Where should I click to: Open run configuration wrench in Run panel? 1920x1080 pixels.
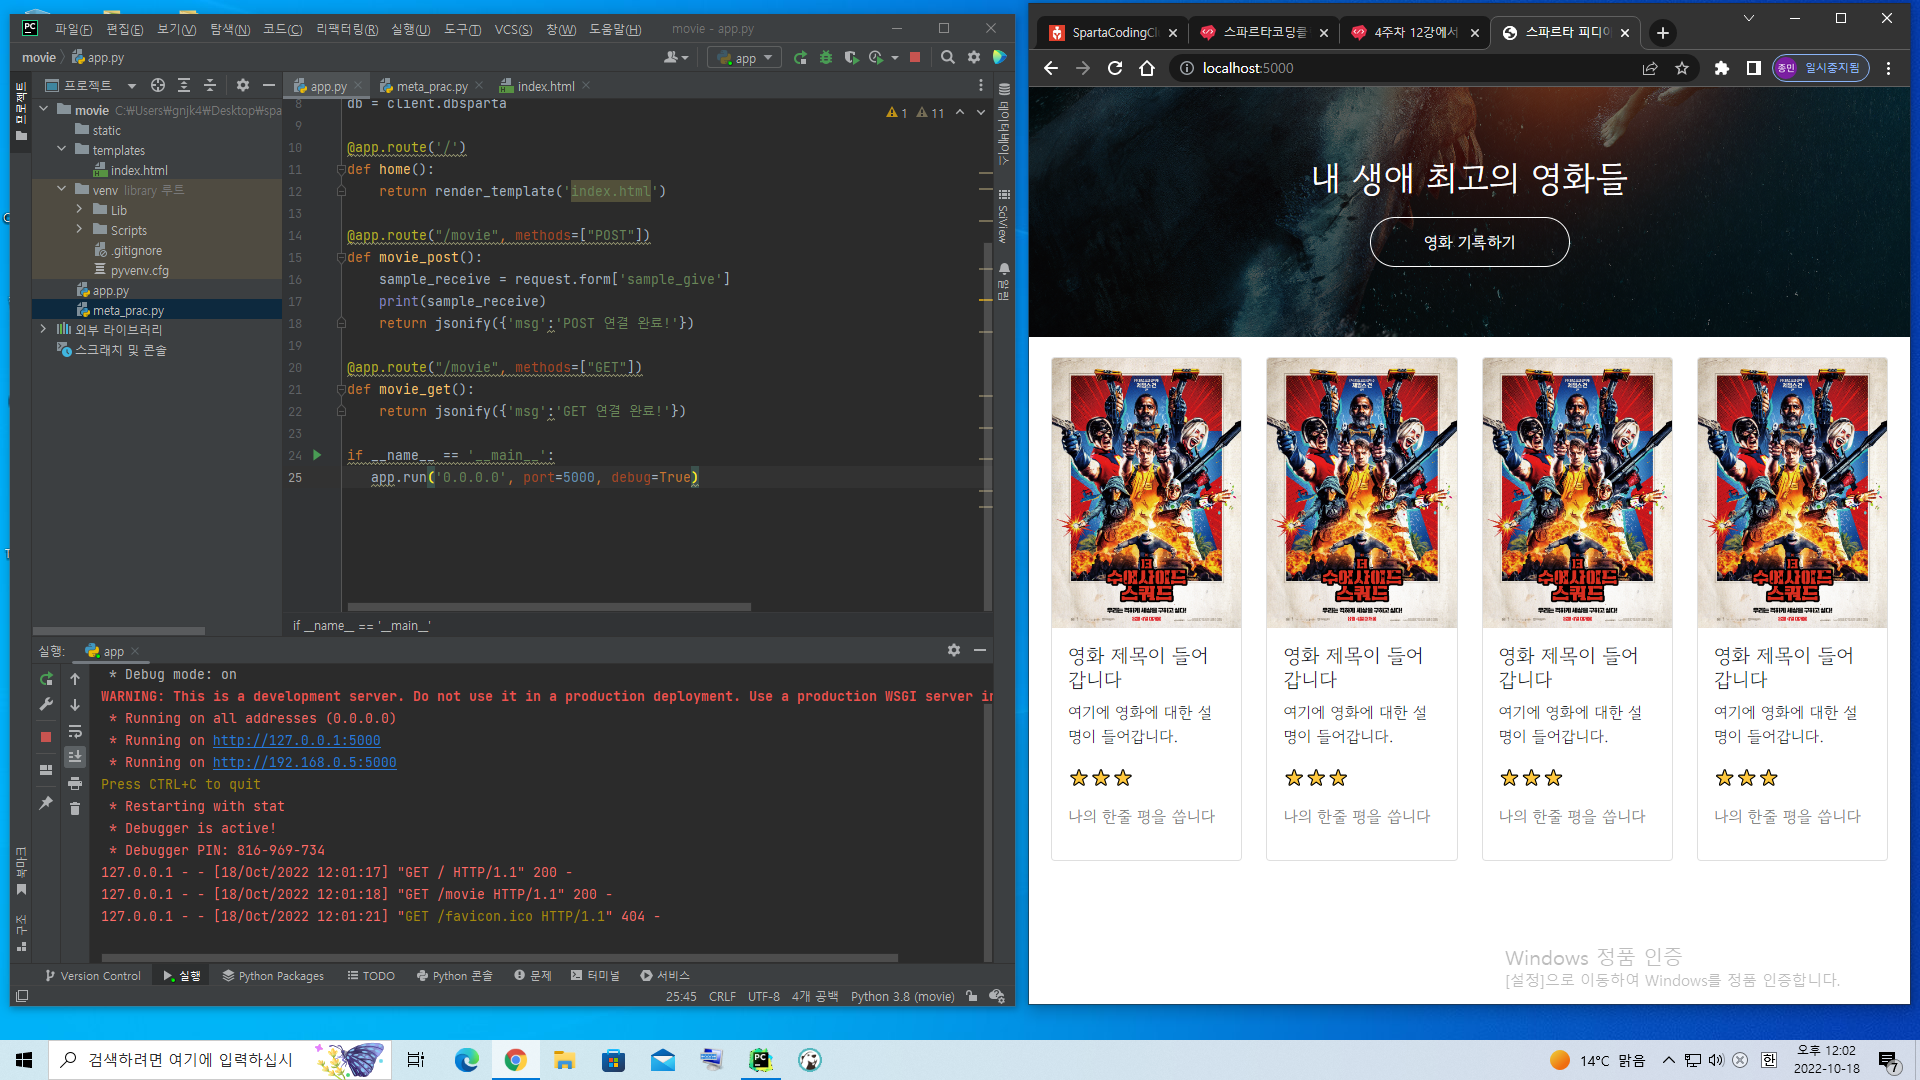coord(46,705)
